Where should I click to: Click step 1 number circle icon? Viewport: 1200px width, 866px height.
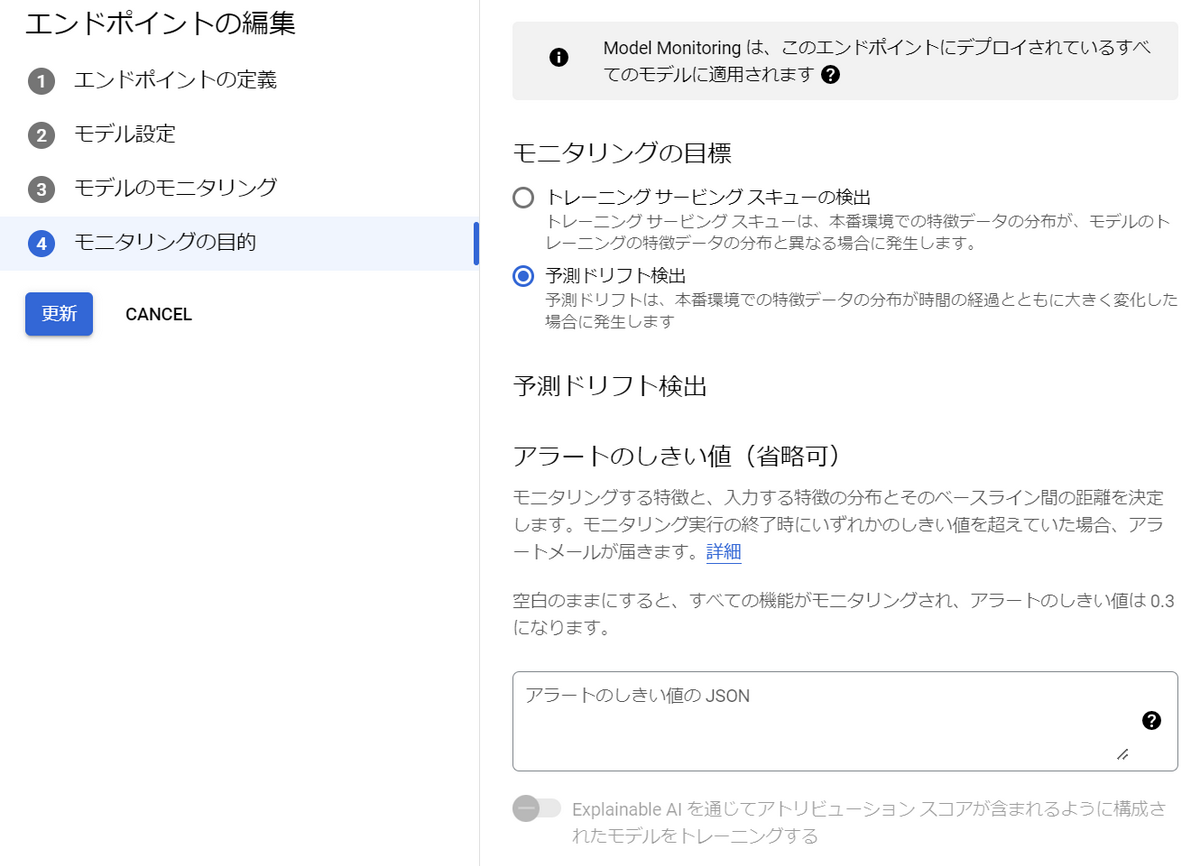click(x=41, y=81)
